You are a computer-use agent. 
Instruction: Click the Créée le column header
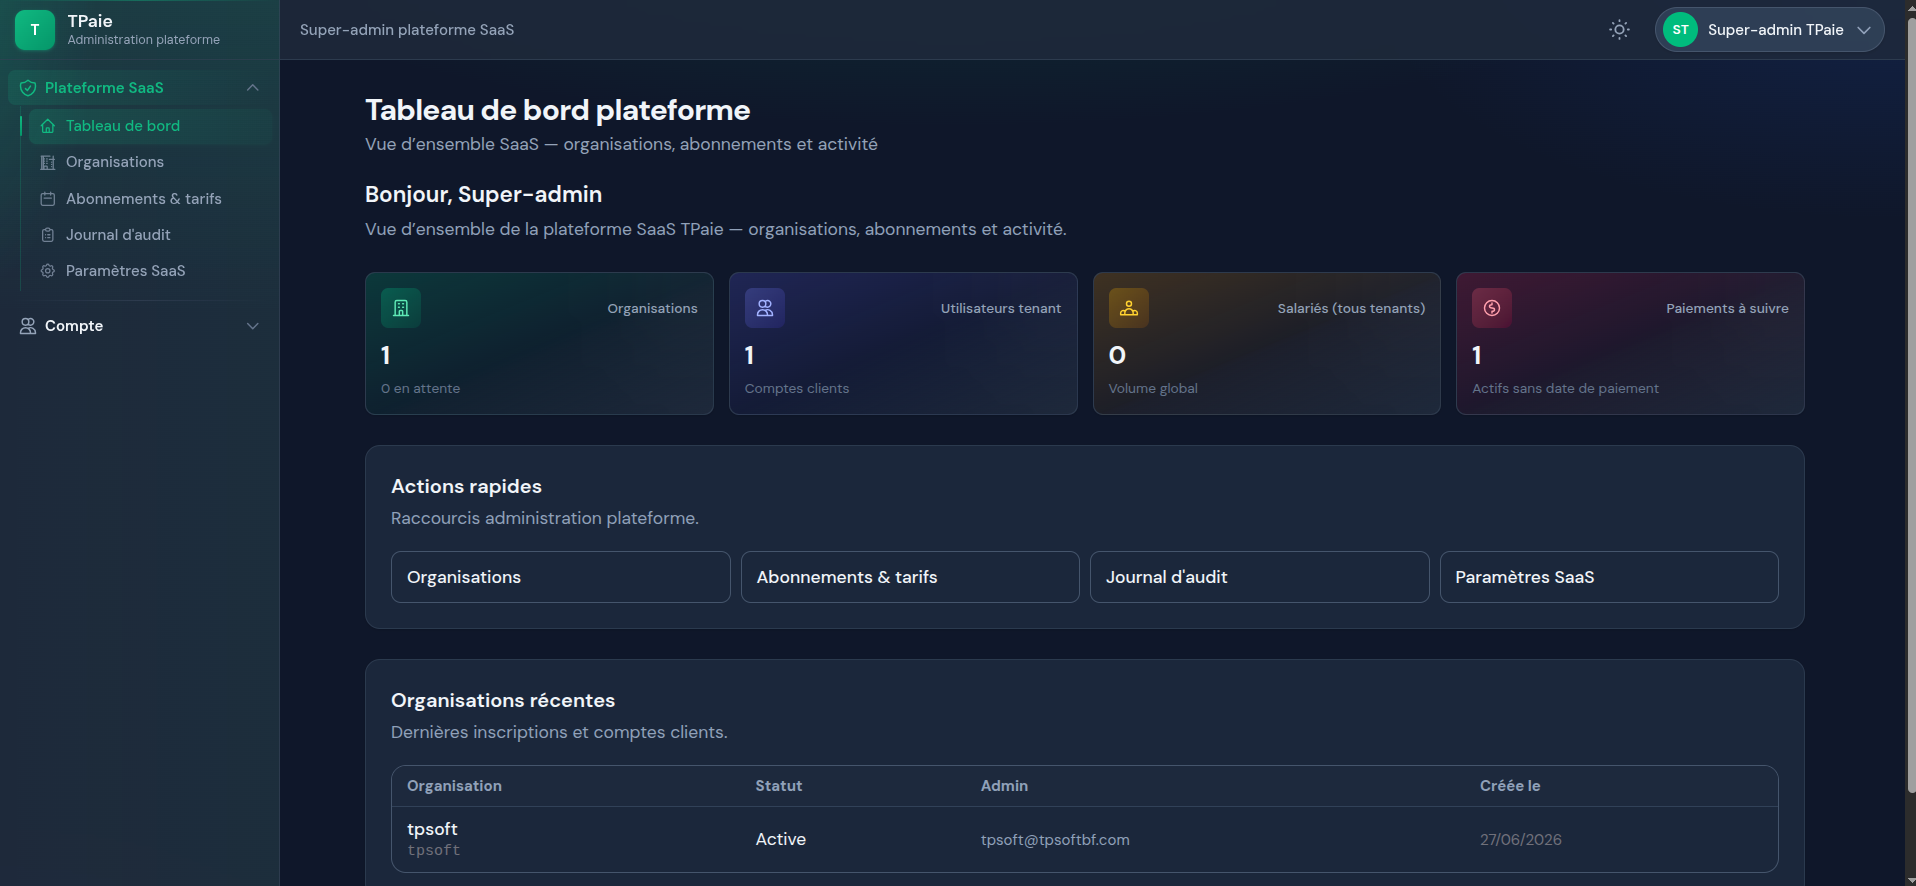click(x=1510, y=786)
